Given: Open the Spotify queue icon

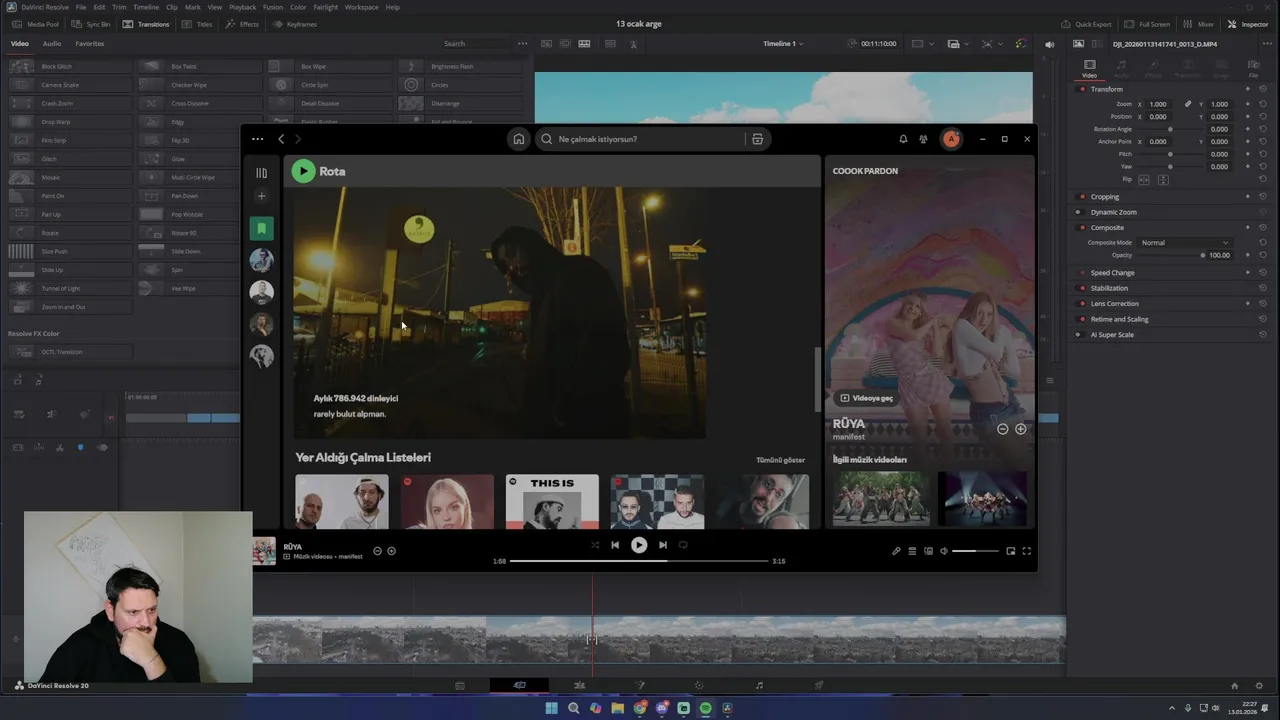Looking at the screenshot, I should tap(912, 551).
